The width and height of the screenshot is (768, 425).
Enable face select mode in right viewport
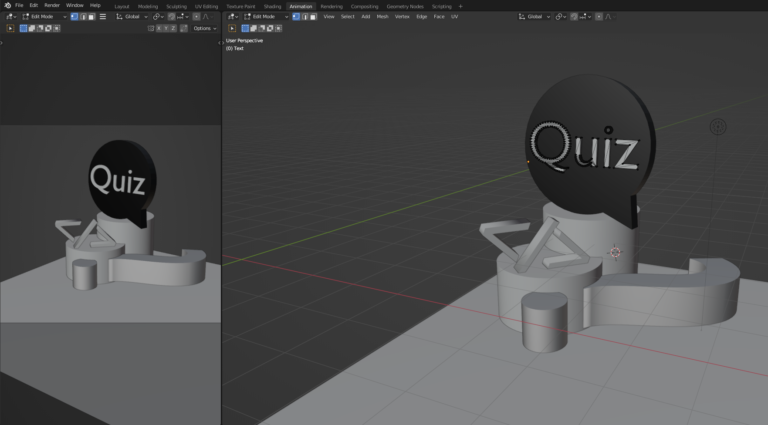(313, 17)
